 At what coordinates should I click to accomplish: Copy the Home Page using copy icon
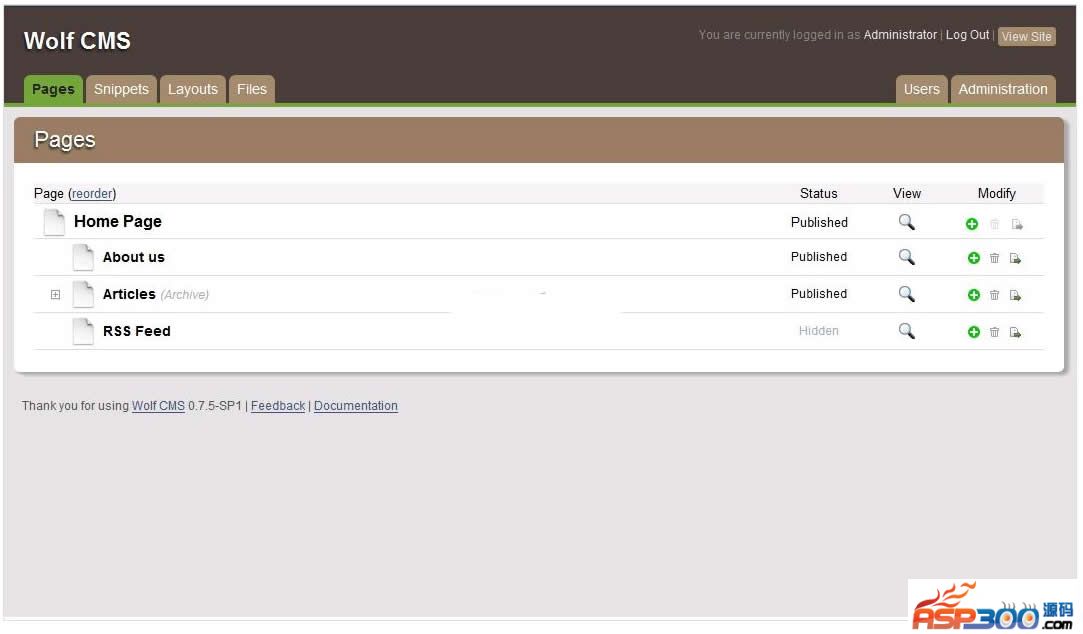(x=1017, y=224)
